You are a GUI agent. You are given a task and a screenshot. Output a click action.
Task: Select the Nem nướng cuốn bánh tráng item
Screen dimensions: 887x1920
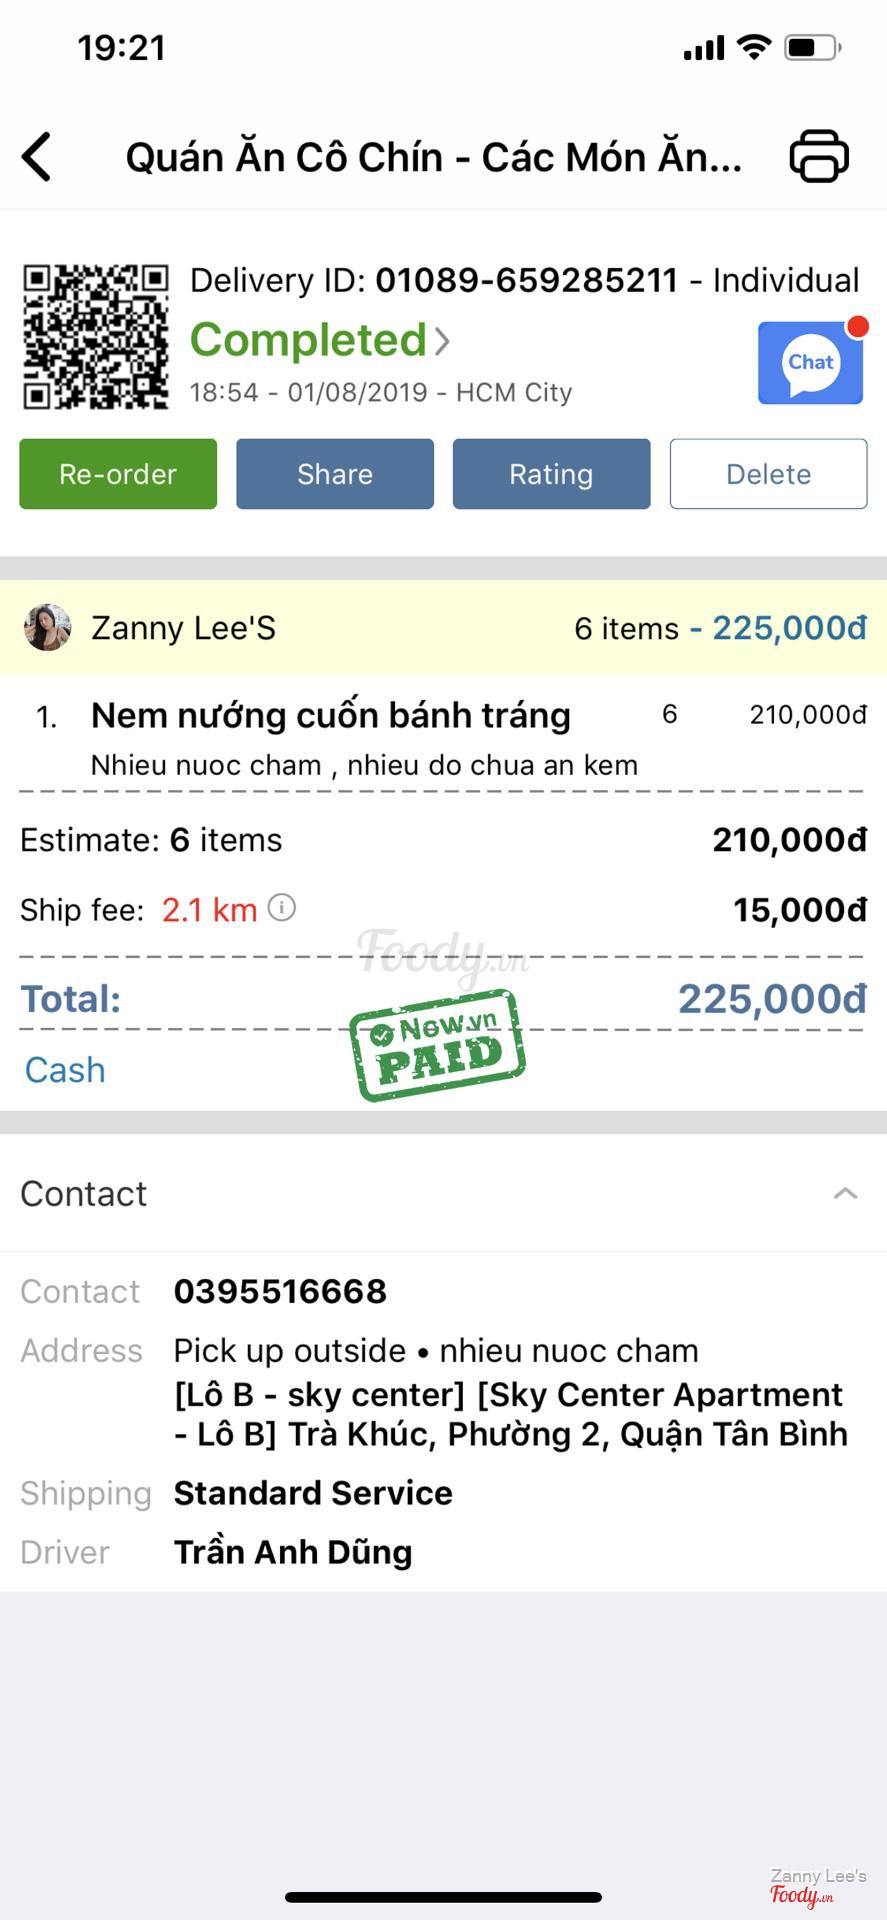click(x=331, y=716)
